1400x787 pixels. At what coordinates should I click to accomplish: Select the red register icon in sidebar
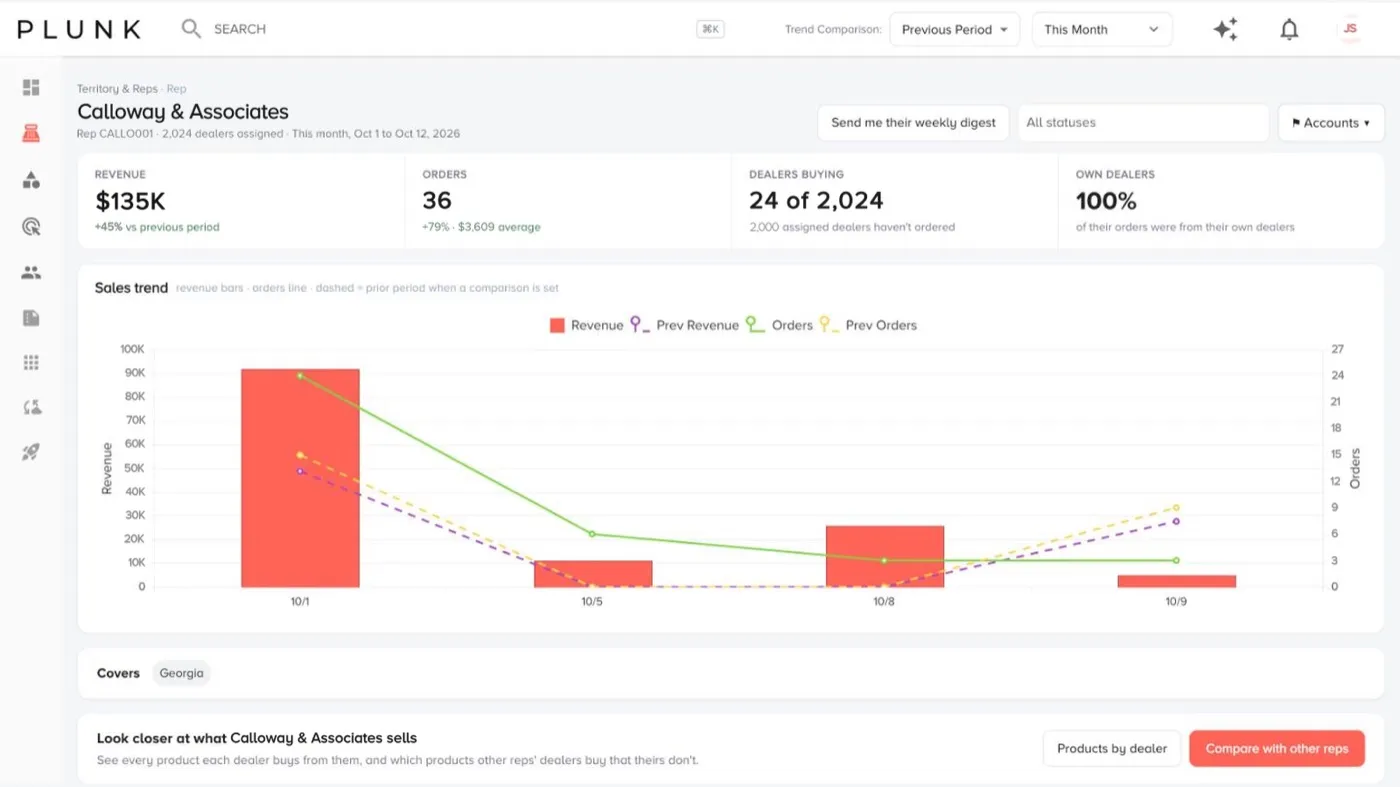click(x=31, y=133)
